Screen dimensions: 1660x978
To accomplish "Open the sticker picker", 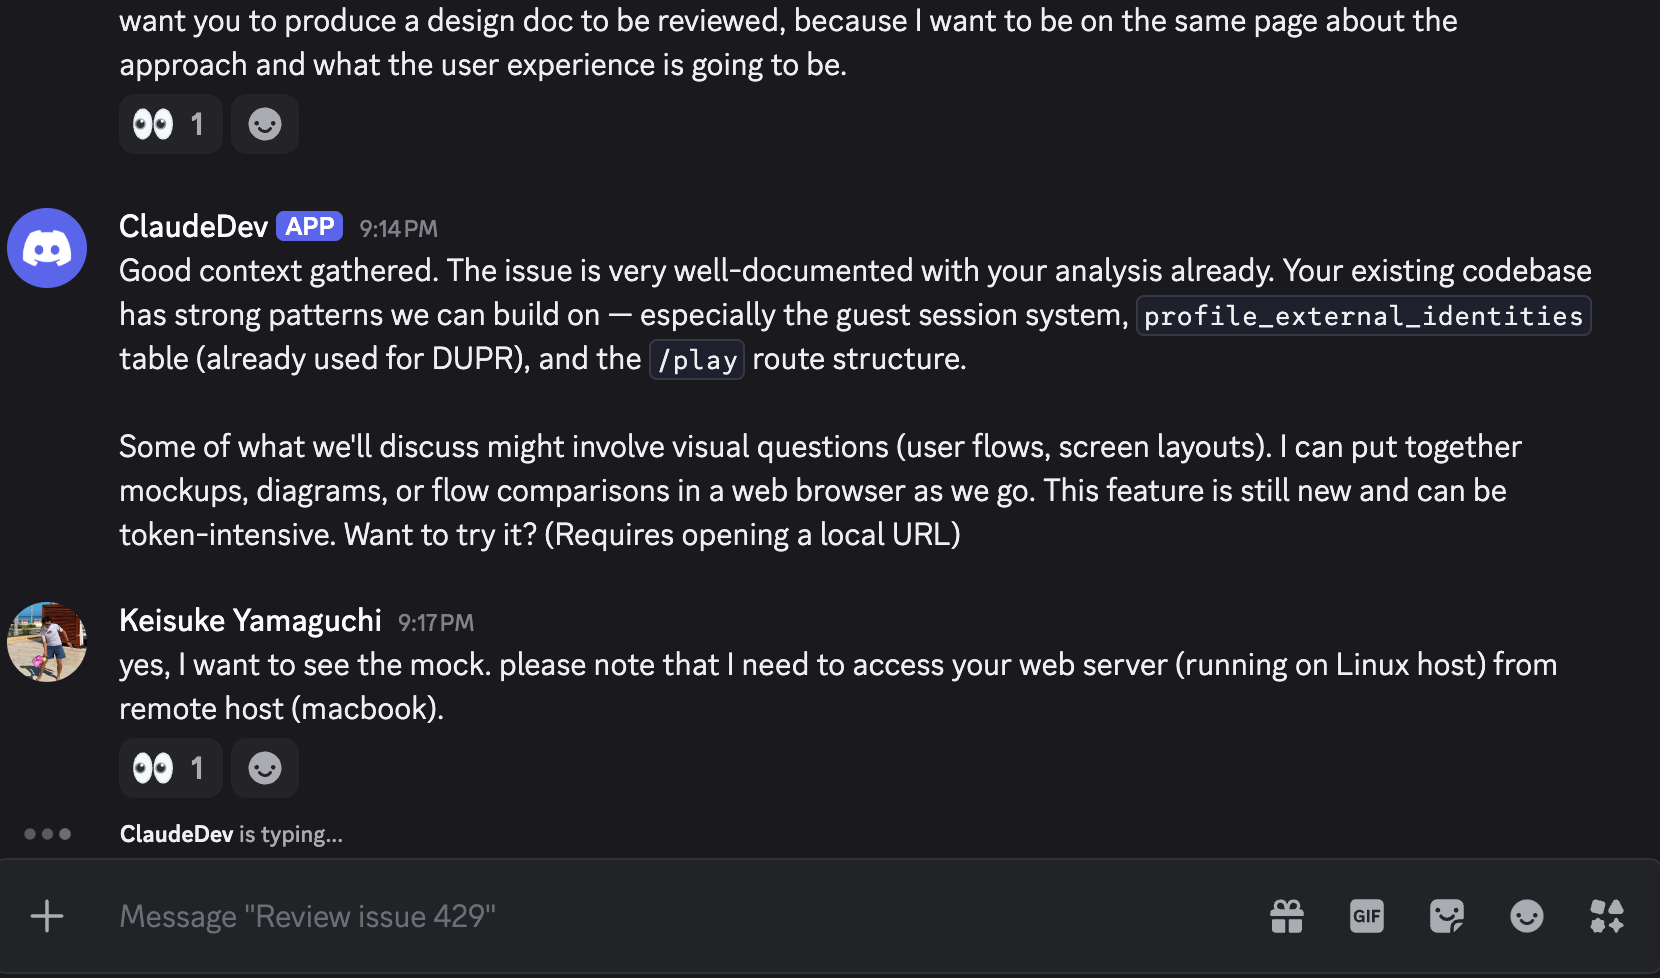I will click(x=1446, y=916).
